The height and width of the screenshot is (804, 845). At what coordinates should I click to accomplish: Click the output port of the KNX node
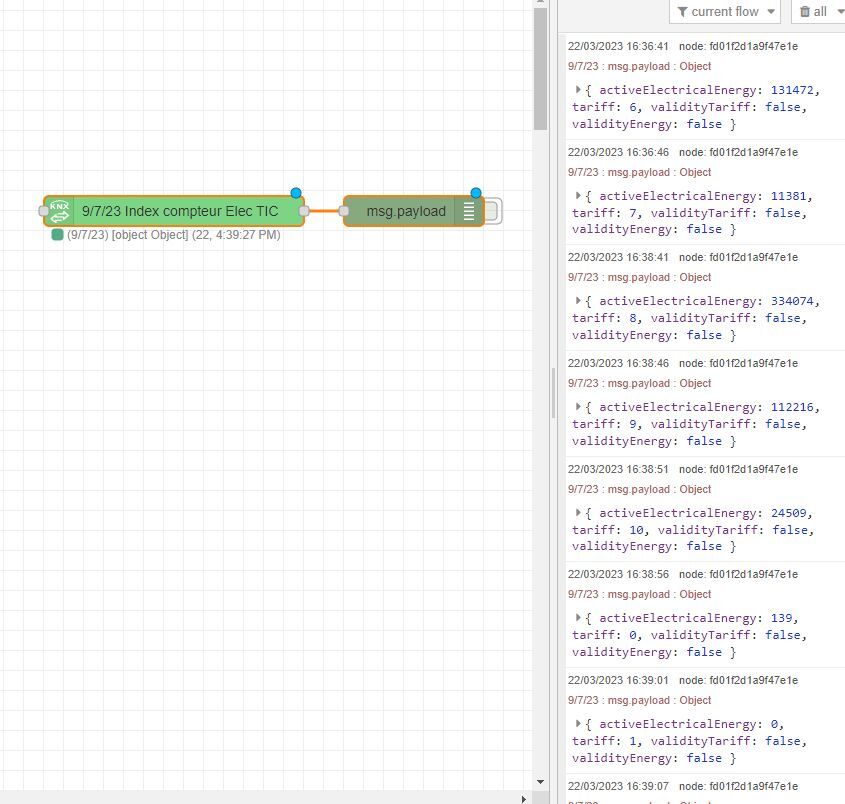[304, 211]
